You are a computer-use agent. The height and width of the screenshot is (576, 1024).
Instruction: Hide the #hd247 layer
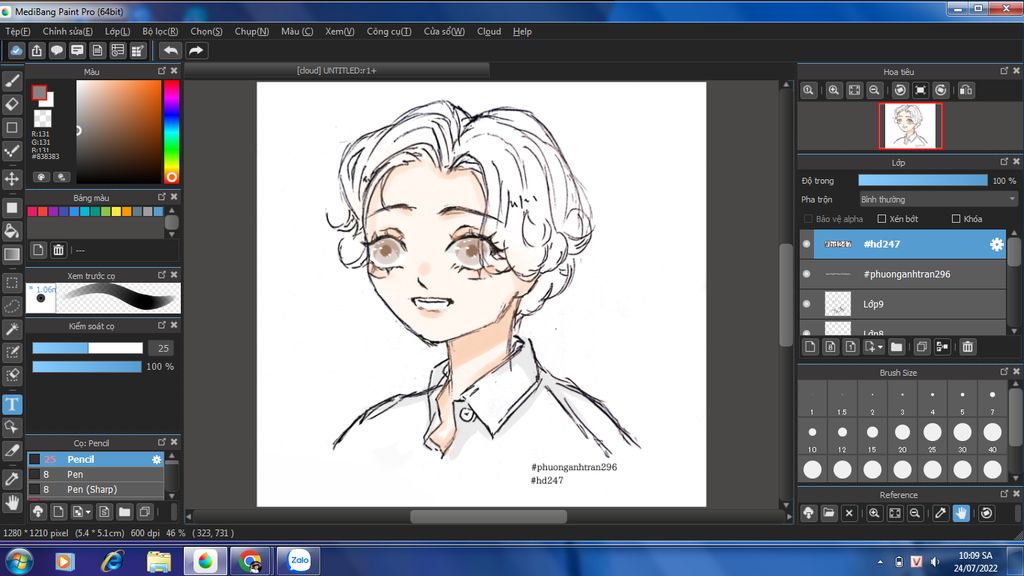coord(807,244)
